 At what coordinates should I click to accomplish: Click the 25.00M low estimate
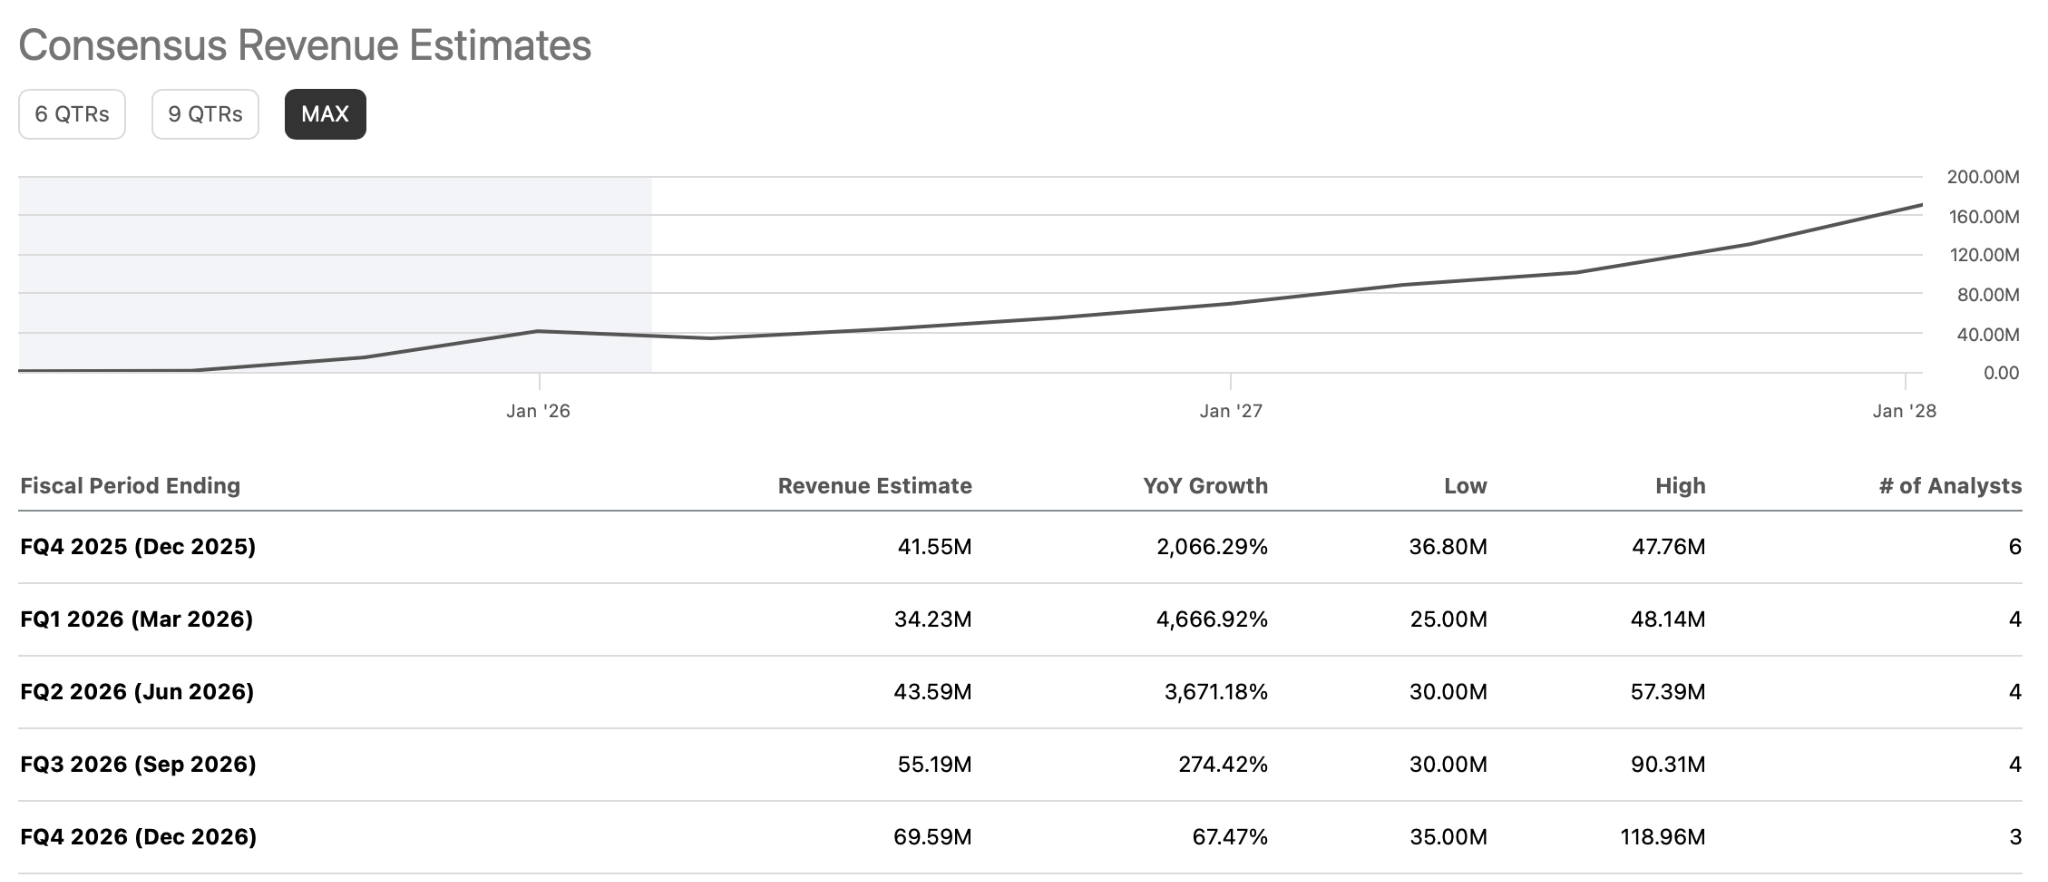[1448, 620]
